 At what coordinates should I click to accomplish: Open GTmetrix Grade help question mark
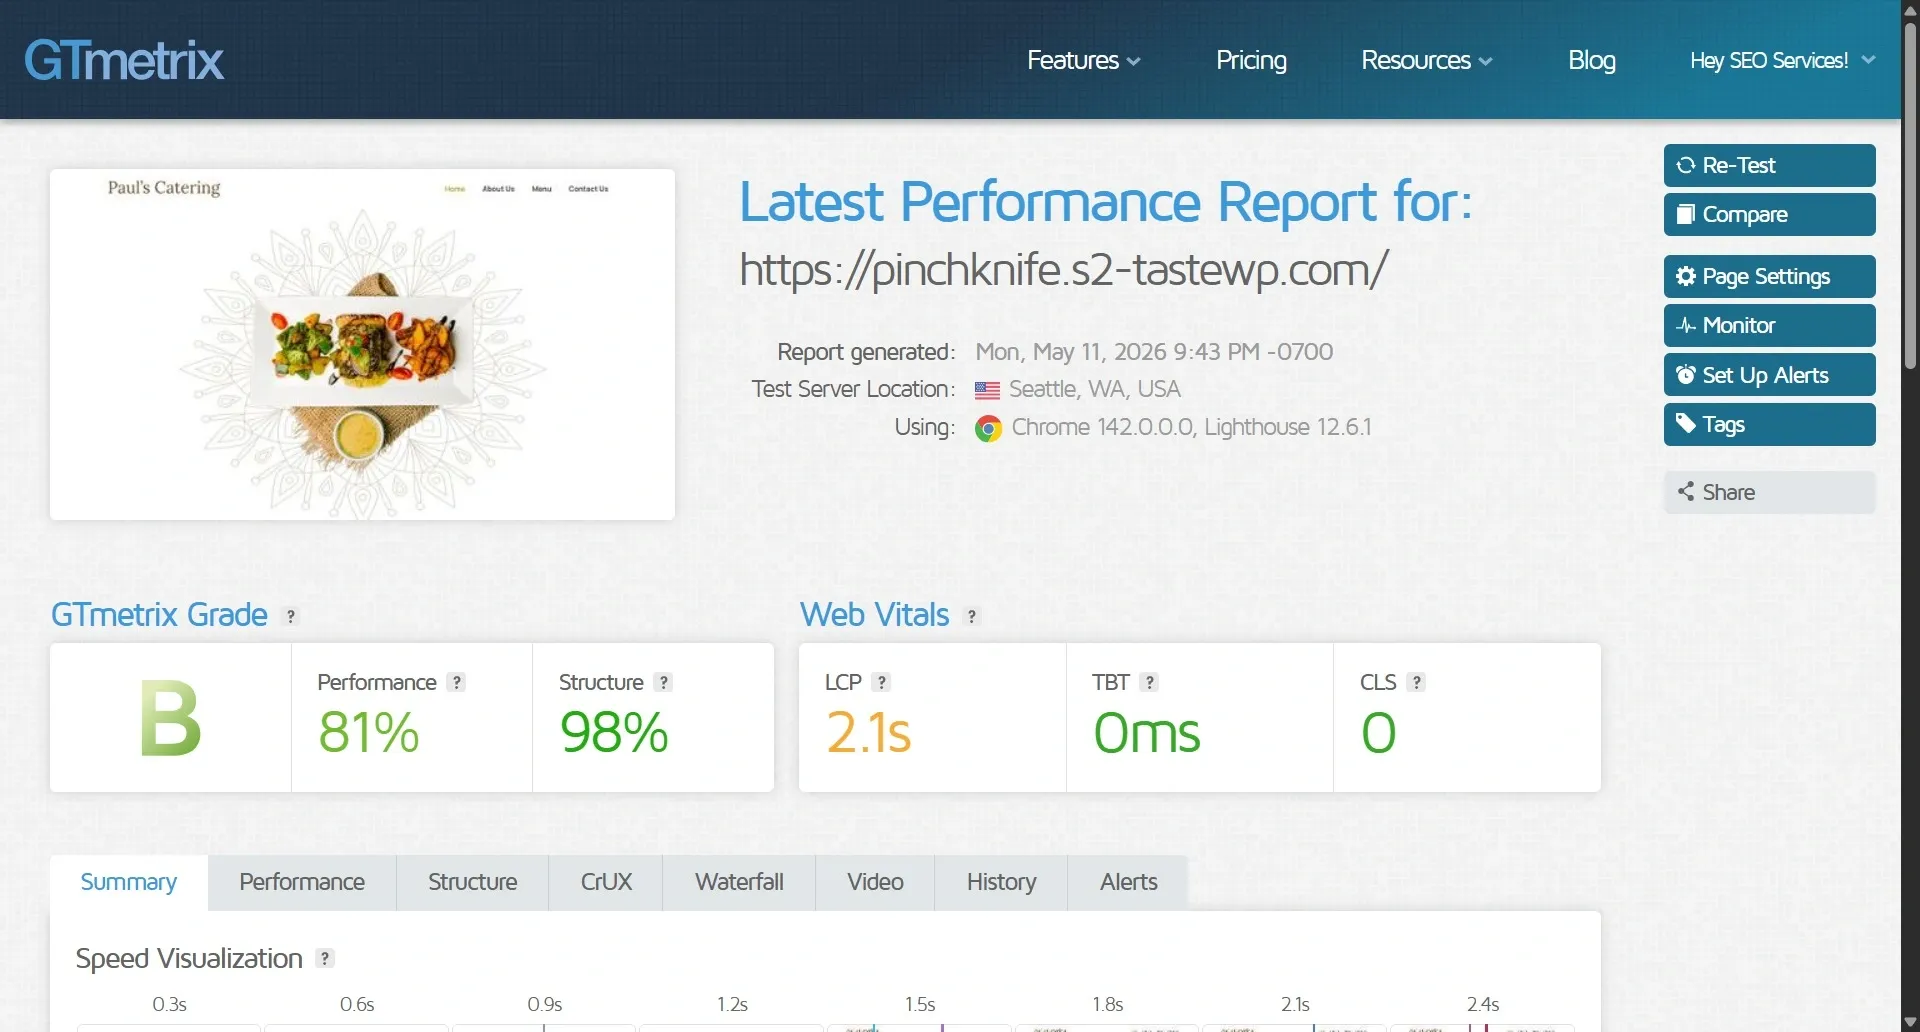pos(291,616)
